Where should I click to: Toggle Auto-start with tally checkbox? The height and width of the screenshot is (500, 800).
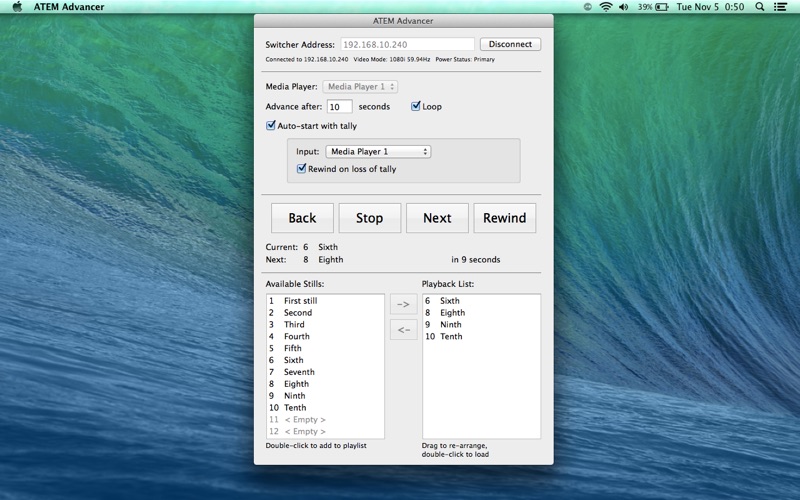(x=271, y=126)
